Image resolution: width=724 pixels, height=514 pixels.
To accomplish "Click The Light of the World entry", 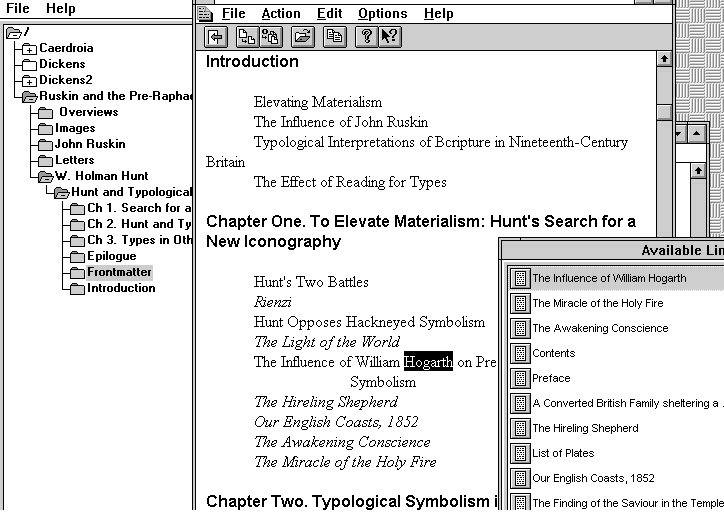I will [x=327, y=342].
